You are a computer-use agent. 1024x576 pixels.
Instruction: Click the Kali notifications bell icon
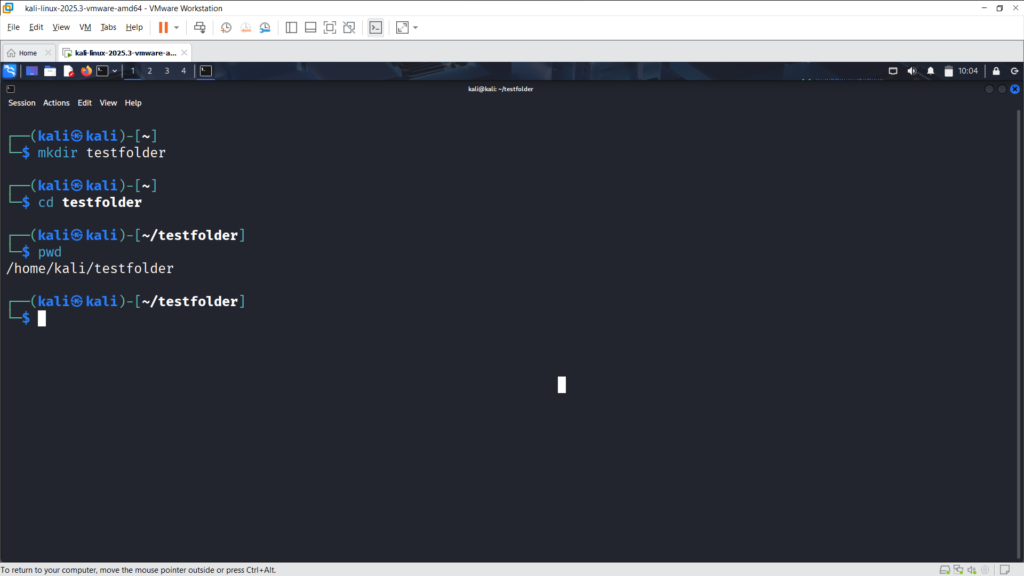(x=930, y=71)
